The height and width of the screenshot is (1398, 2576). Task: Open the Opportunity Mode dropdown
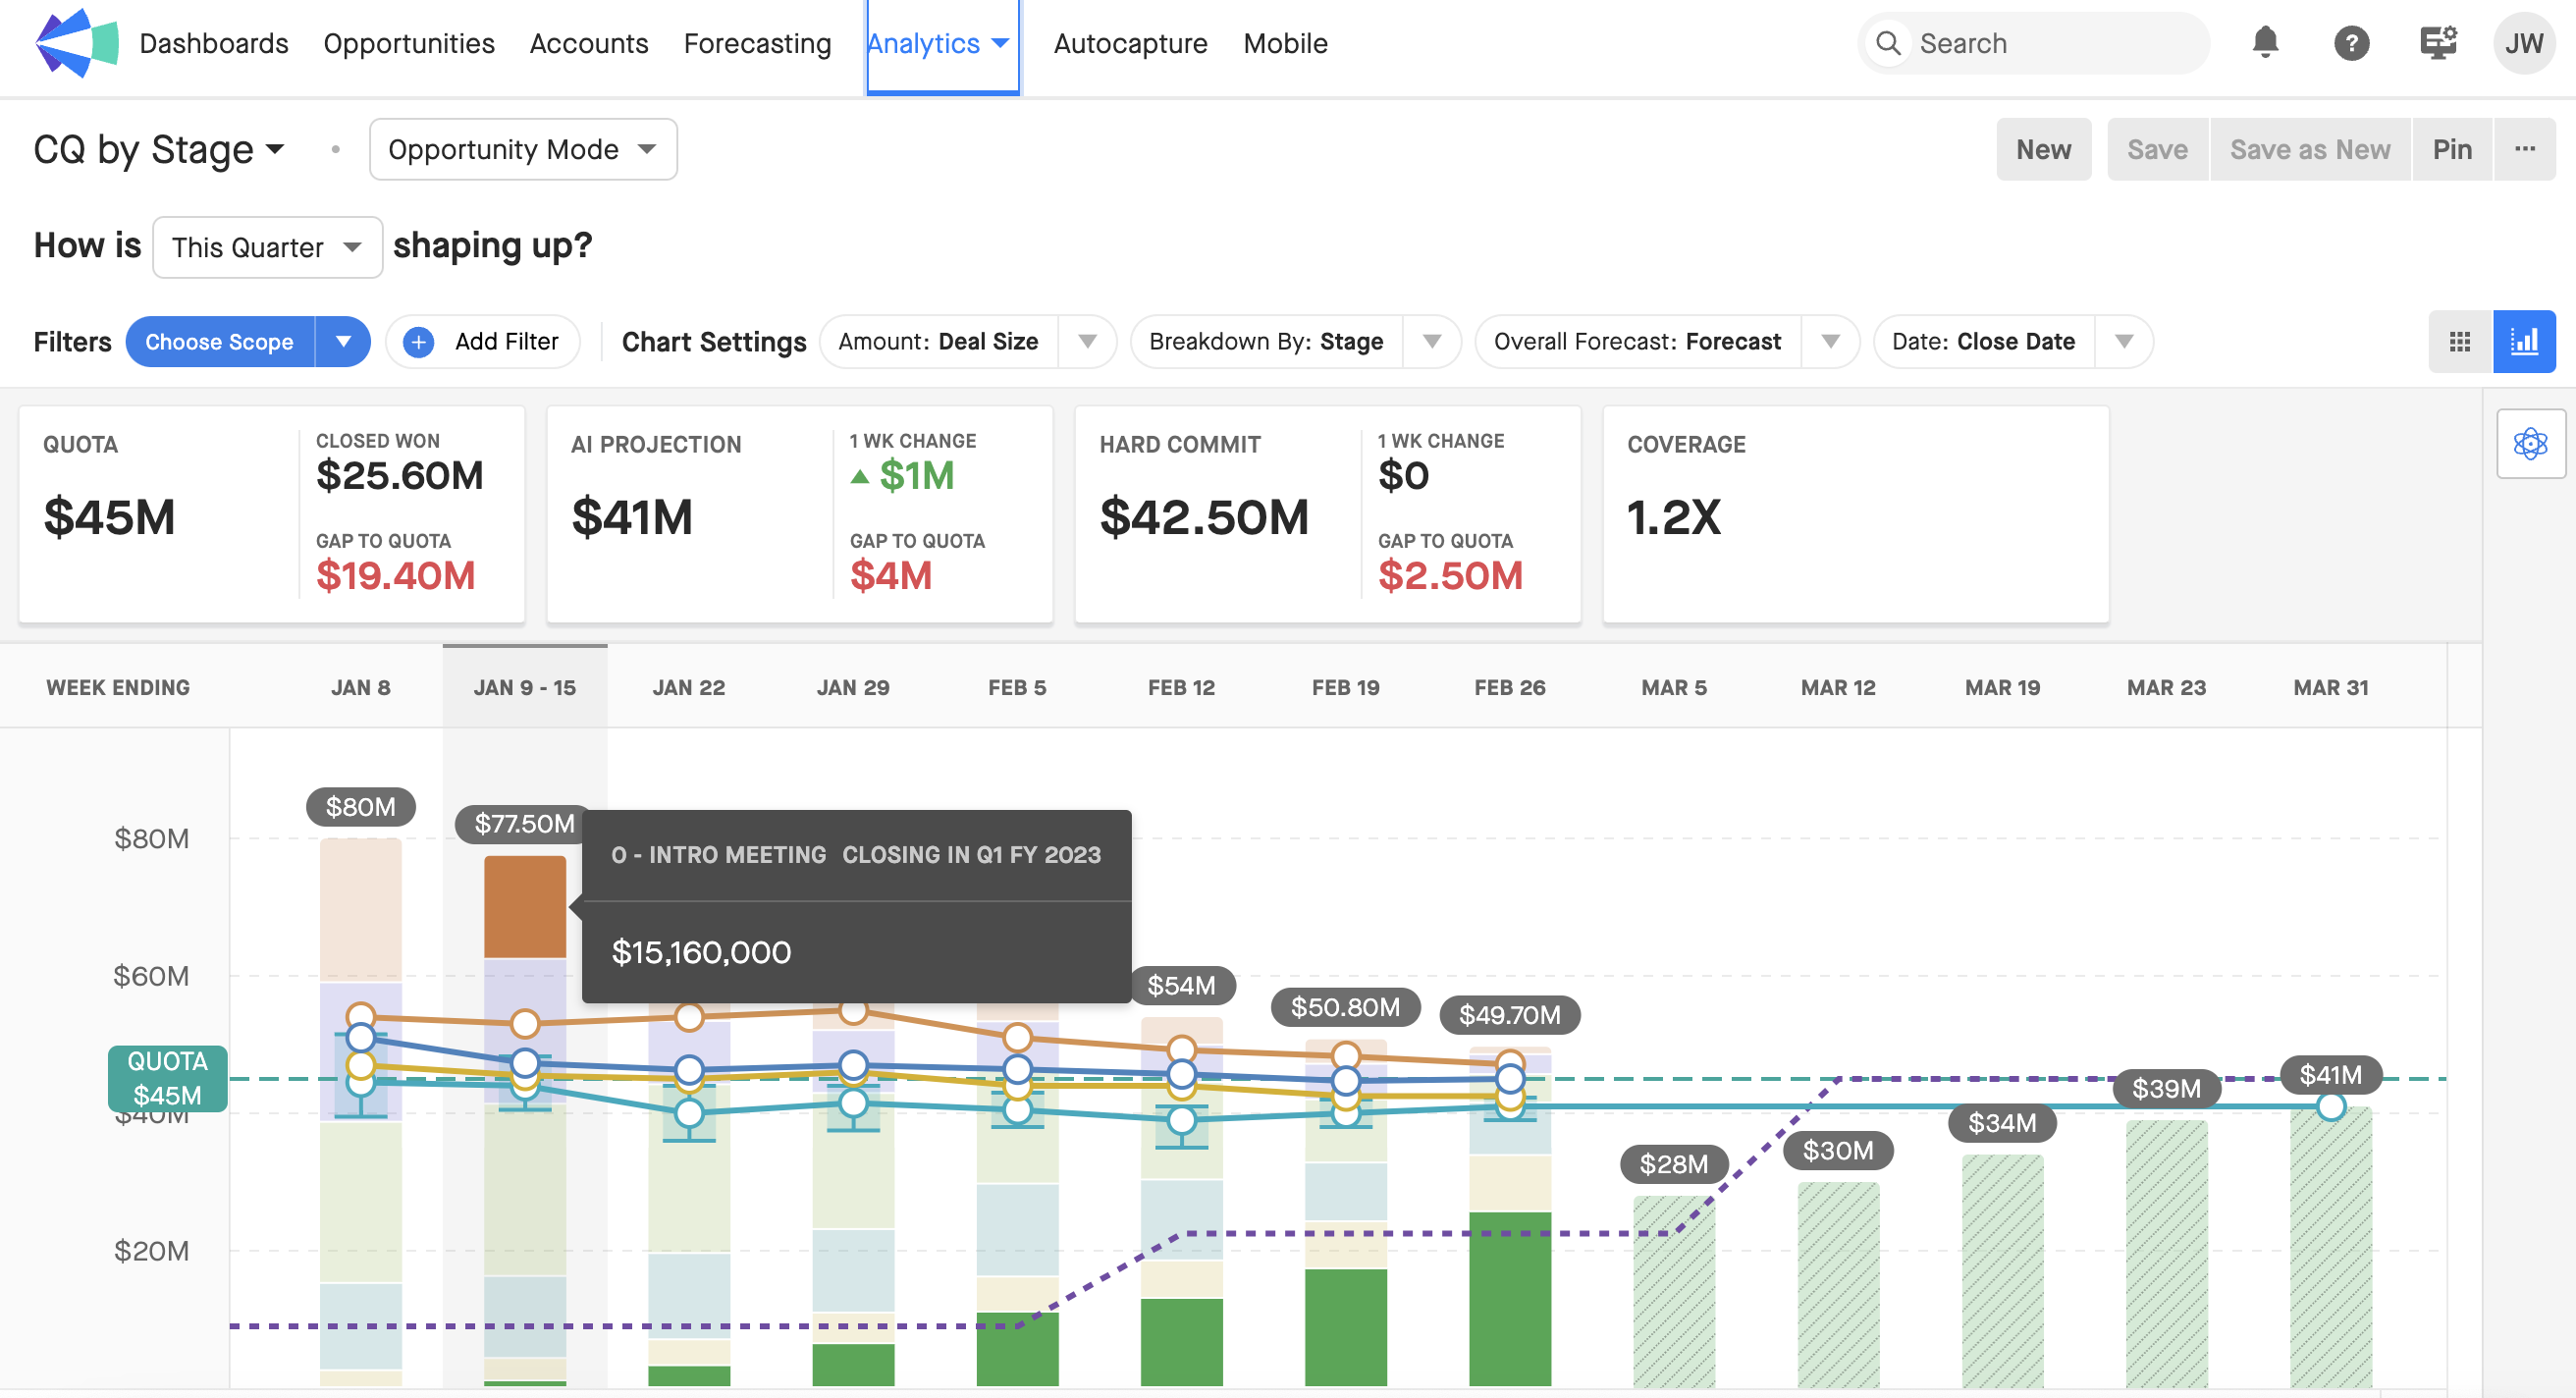523,149
